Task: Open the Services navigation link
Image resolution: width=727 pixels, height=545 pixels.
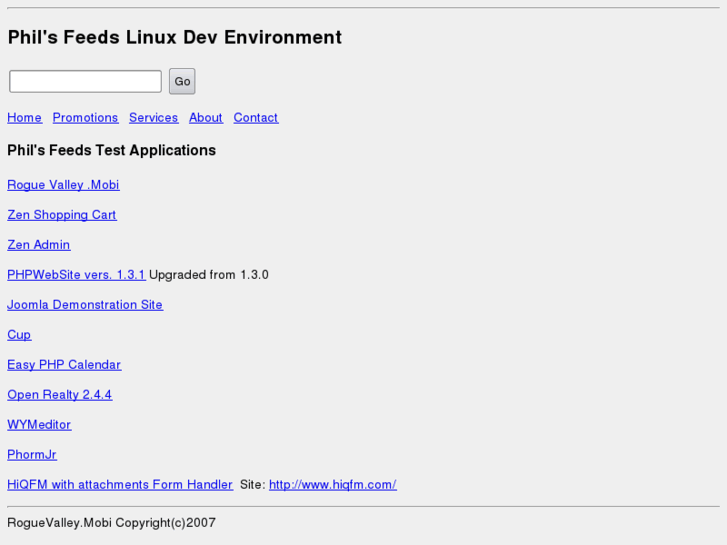Action: pos(153,118)
